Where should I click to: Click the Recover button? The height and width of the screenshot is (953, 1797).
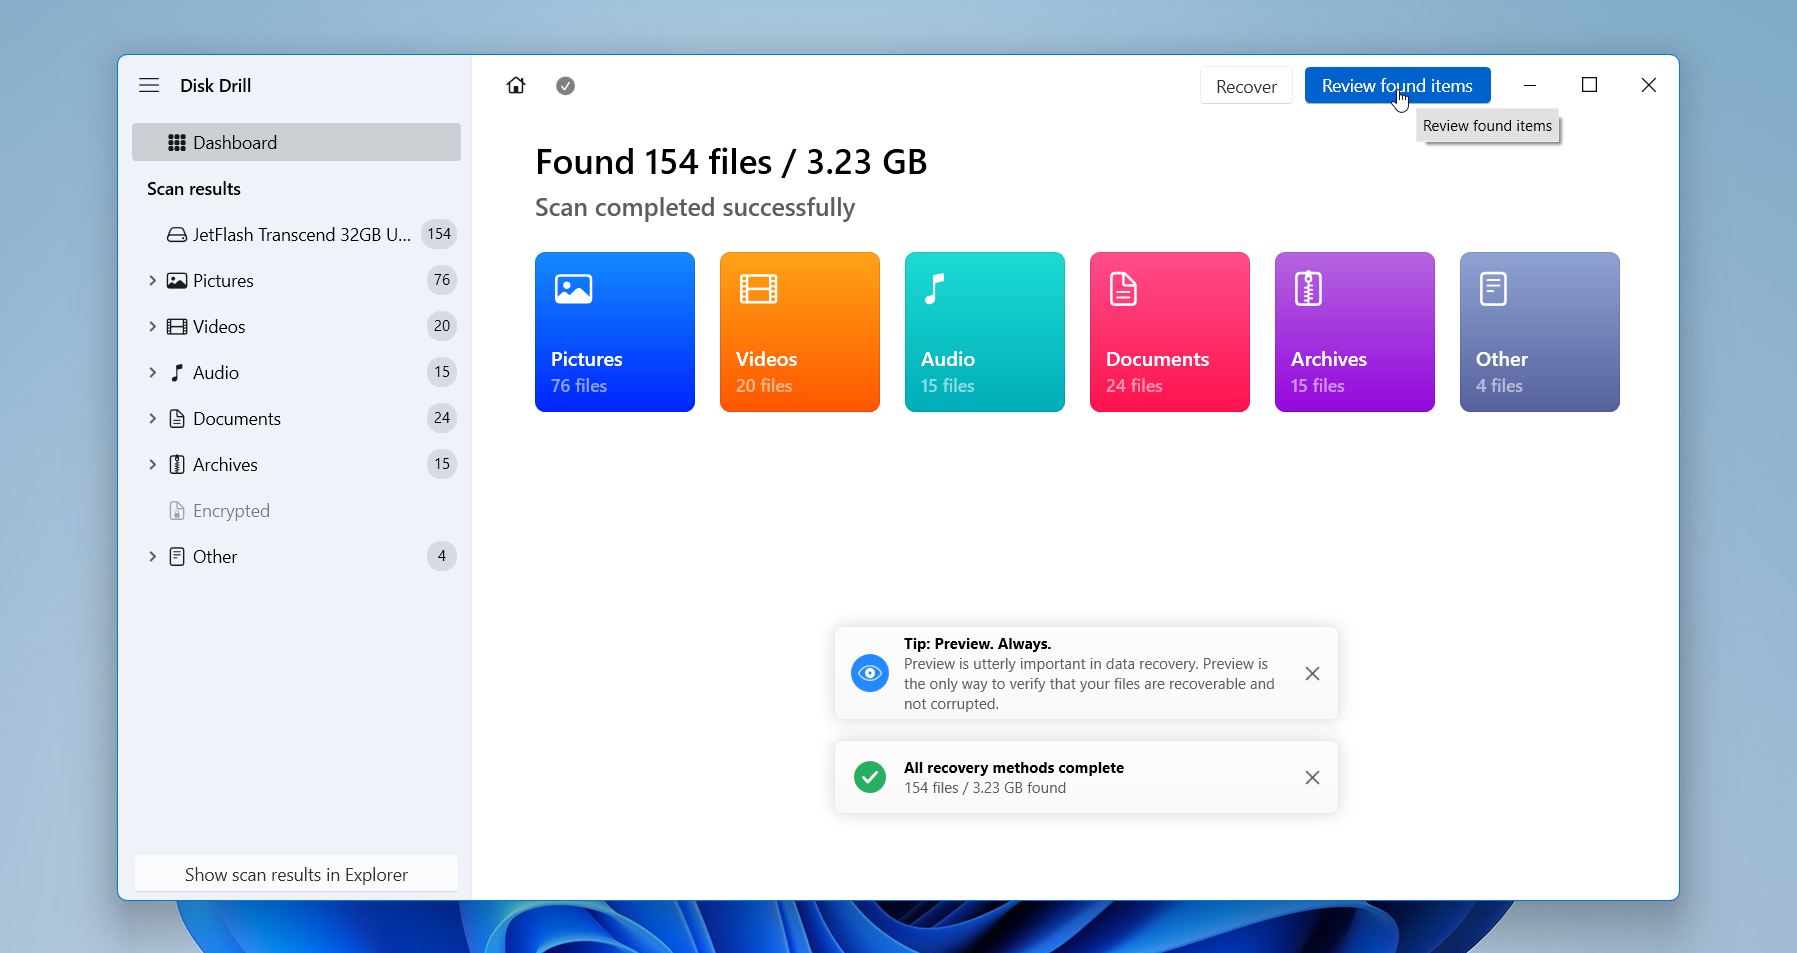coord(1246,86)
